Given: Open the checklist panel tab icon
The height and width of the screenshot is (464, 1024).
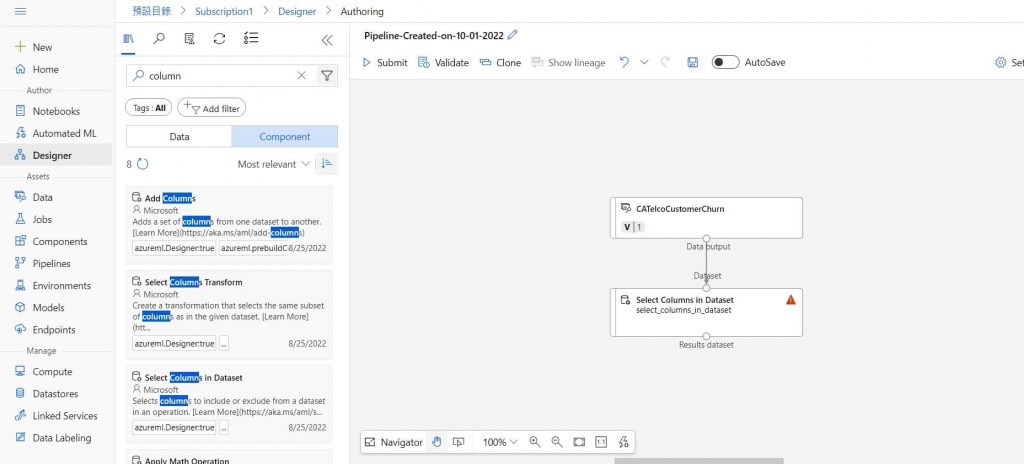Looking at the screenshot, I should (x=251, y=39).
